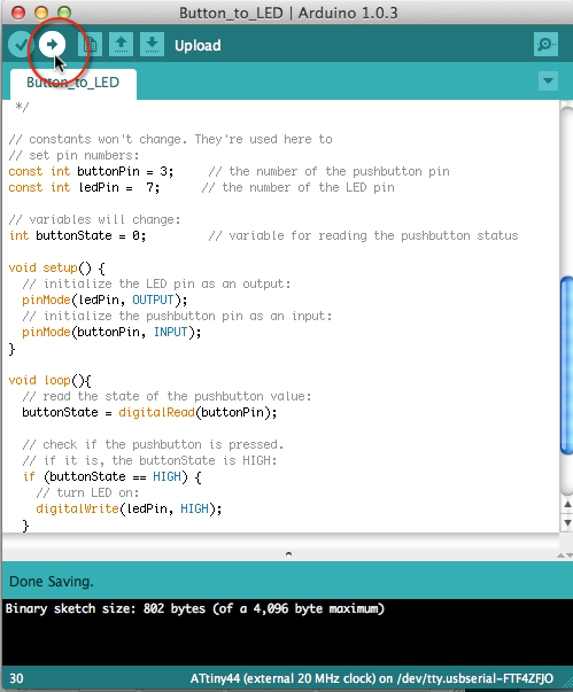
Task: Click the Verify checkmark button
Action: click(x=20, y=45)
